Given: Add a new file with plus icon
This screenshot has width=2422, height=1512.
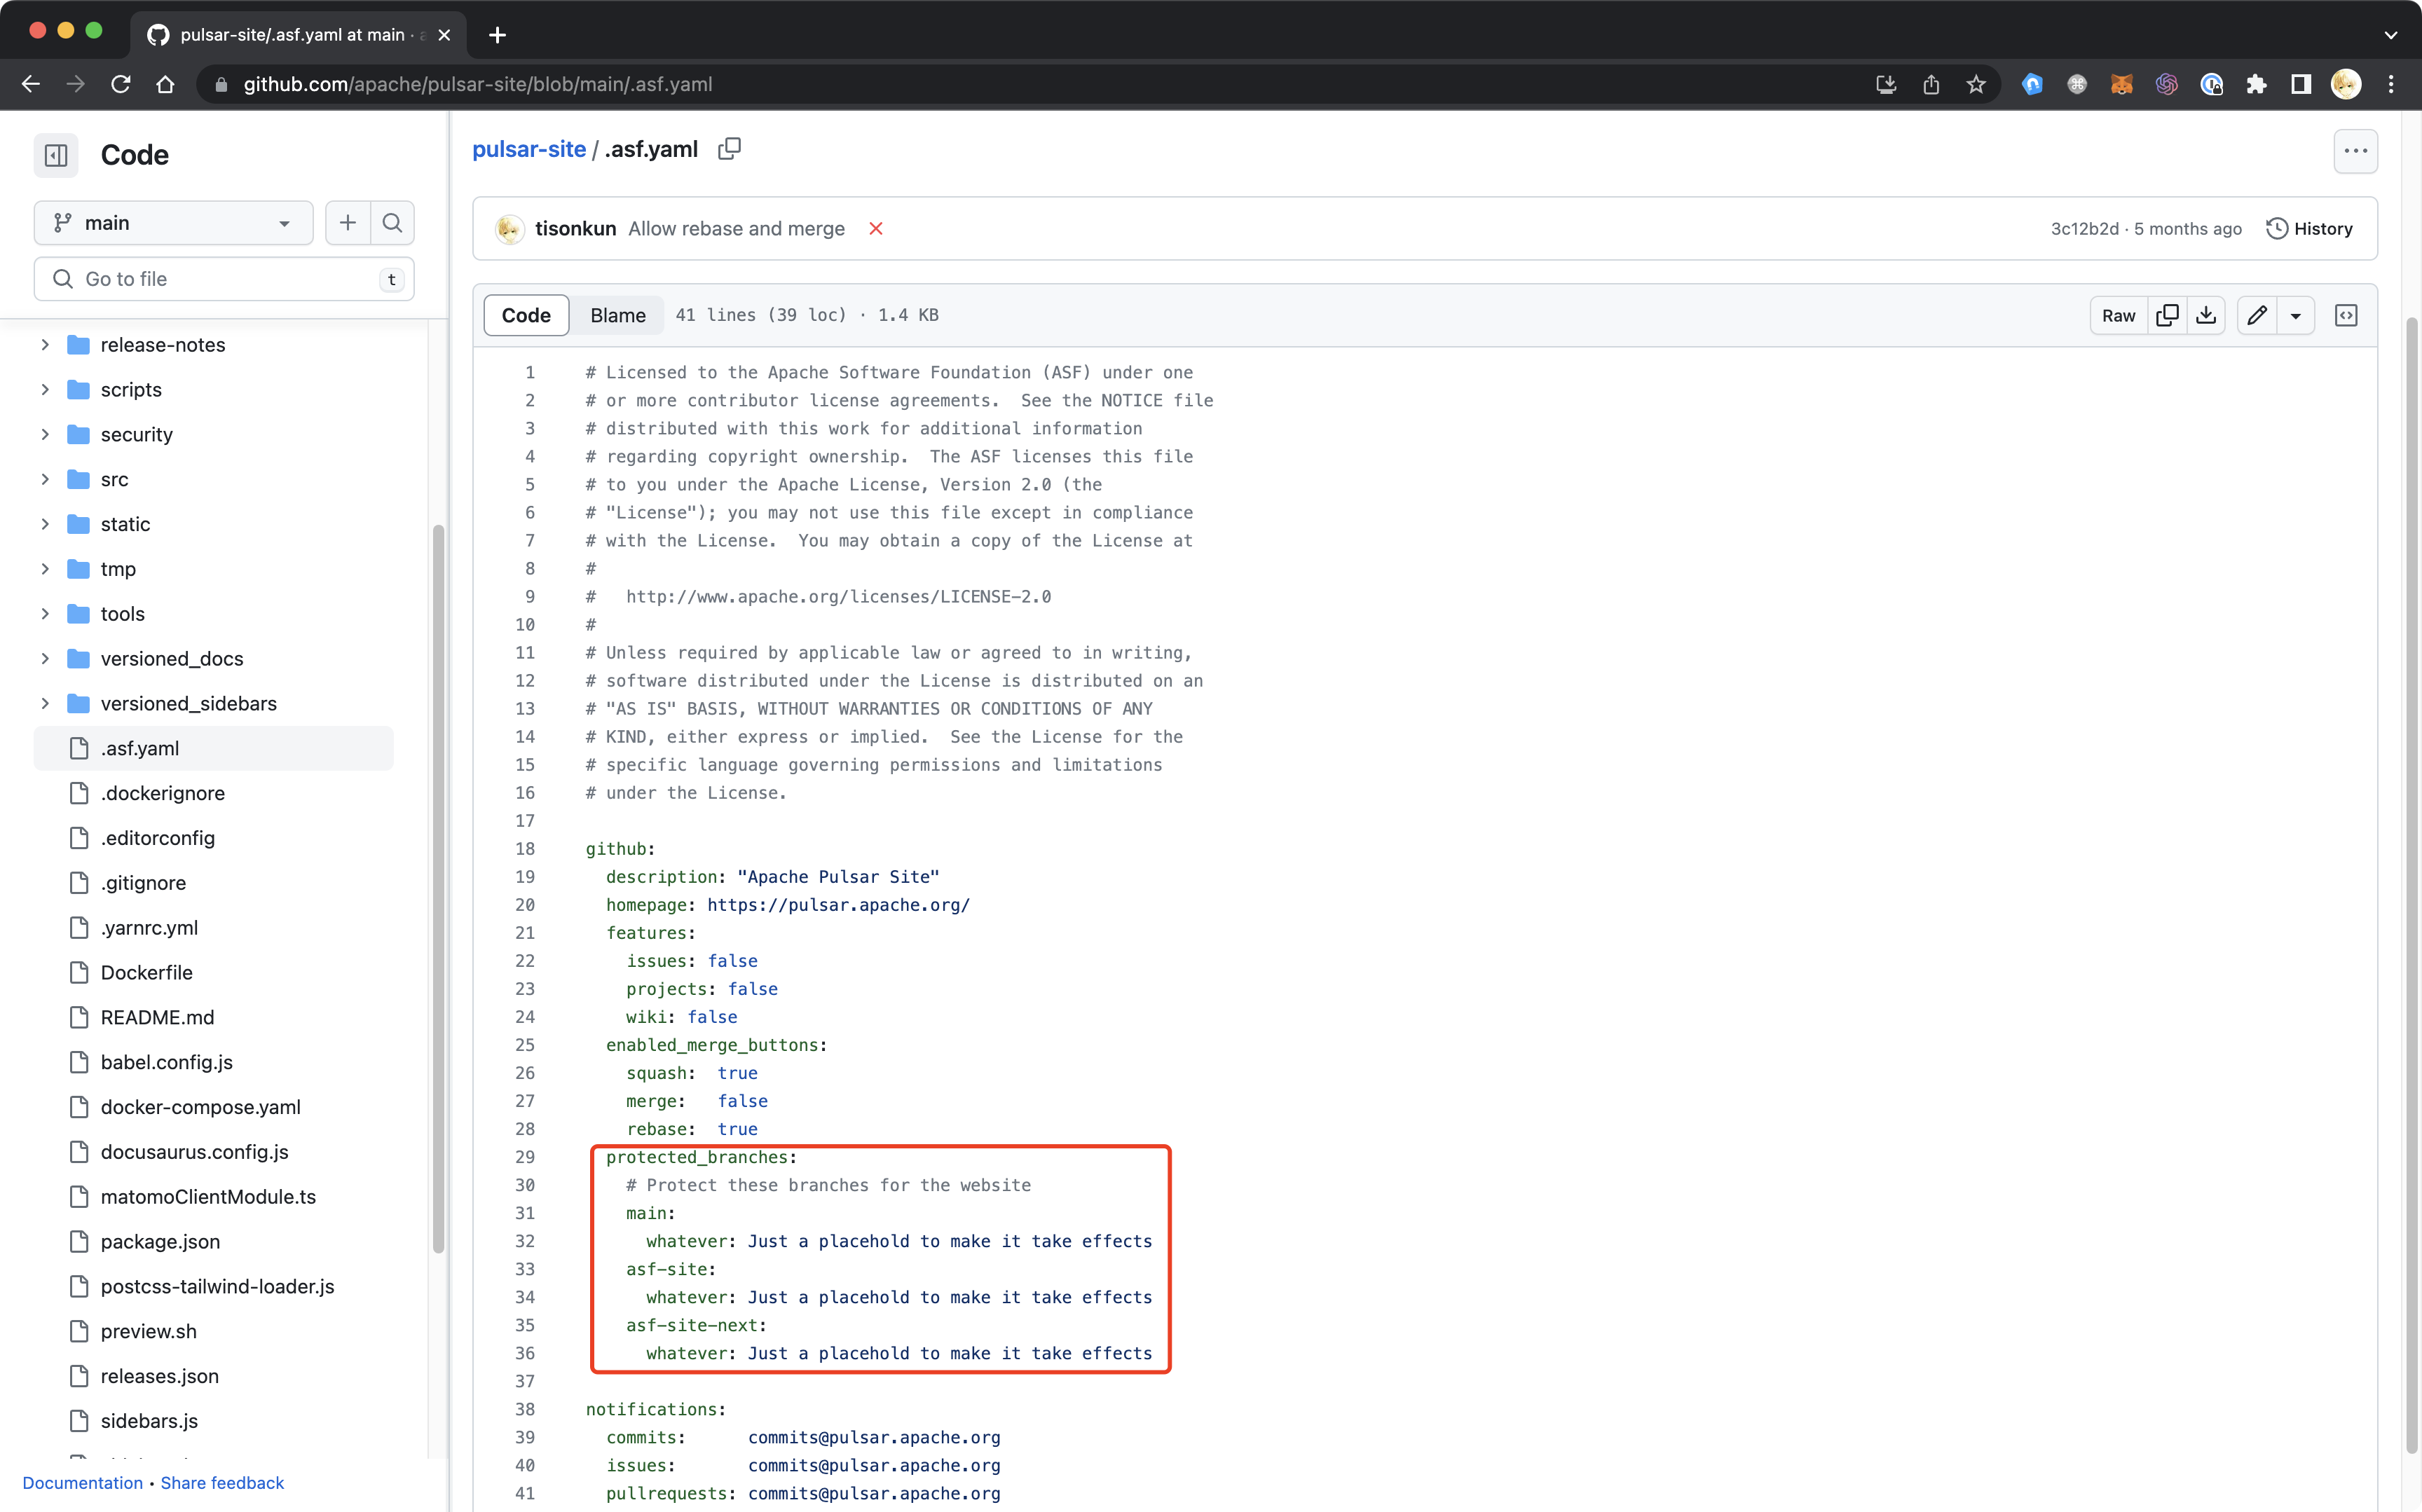Looking at the screenshot, I should coord(347,222).
